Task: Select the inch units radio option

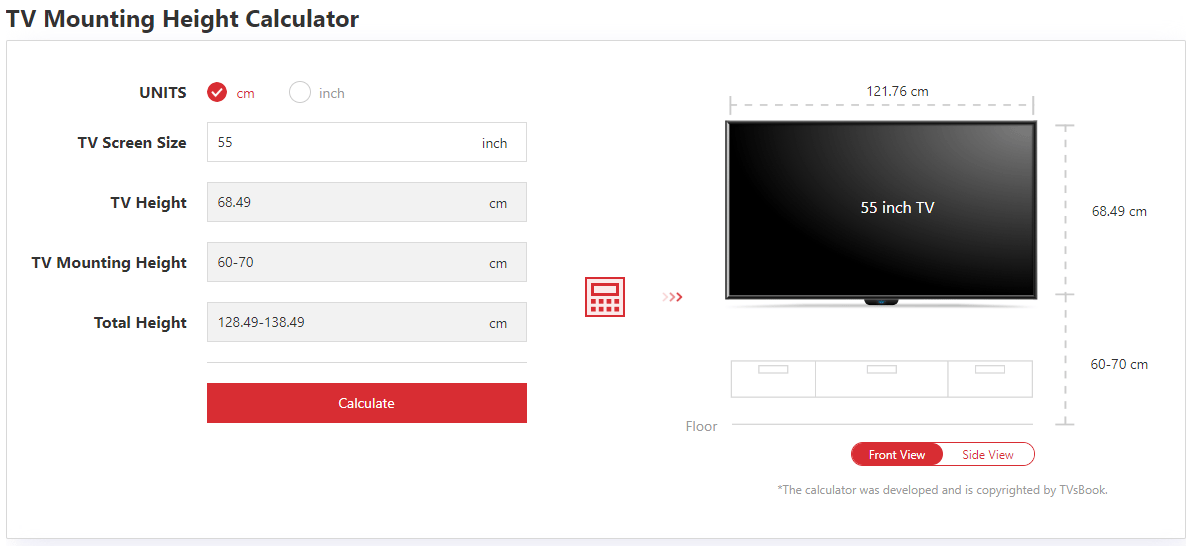Action: tap(317, 93)
